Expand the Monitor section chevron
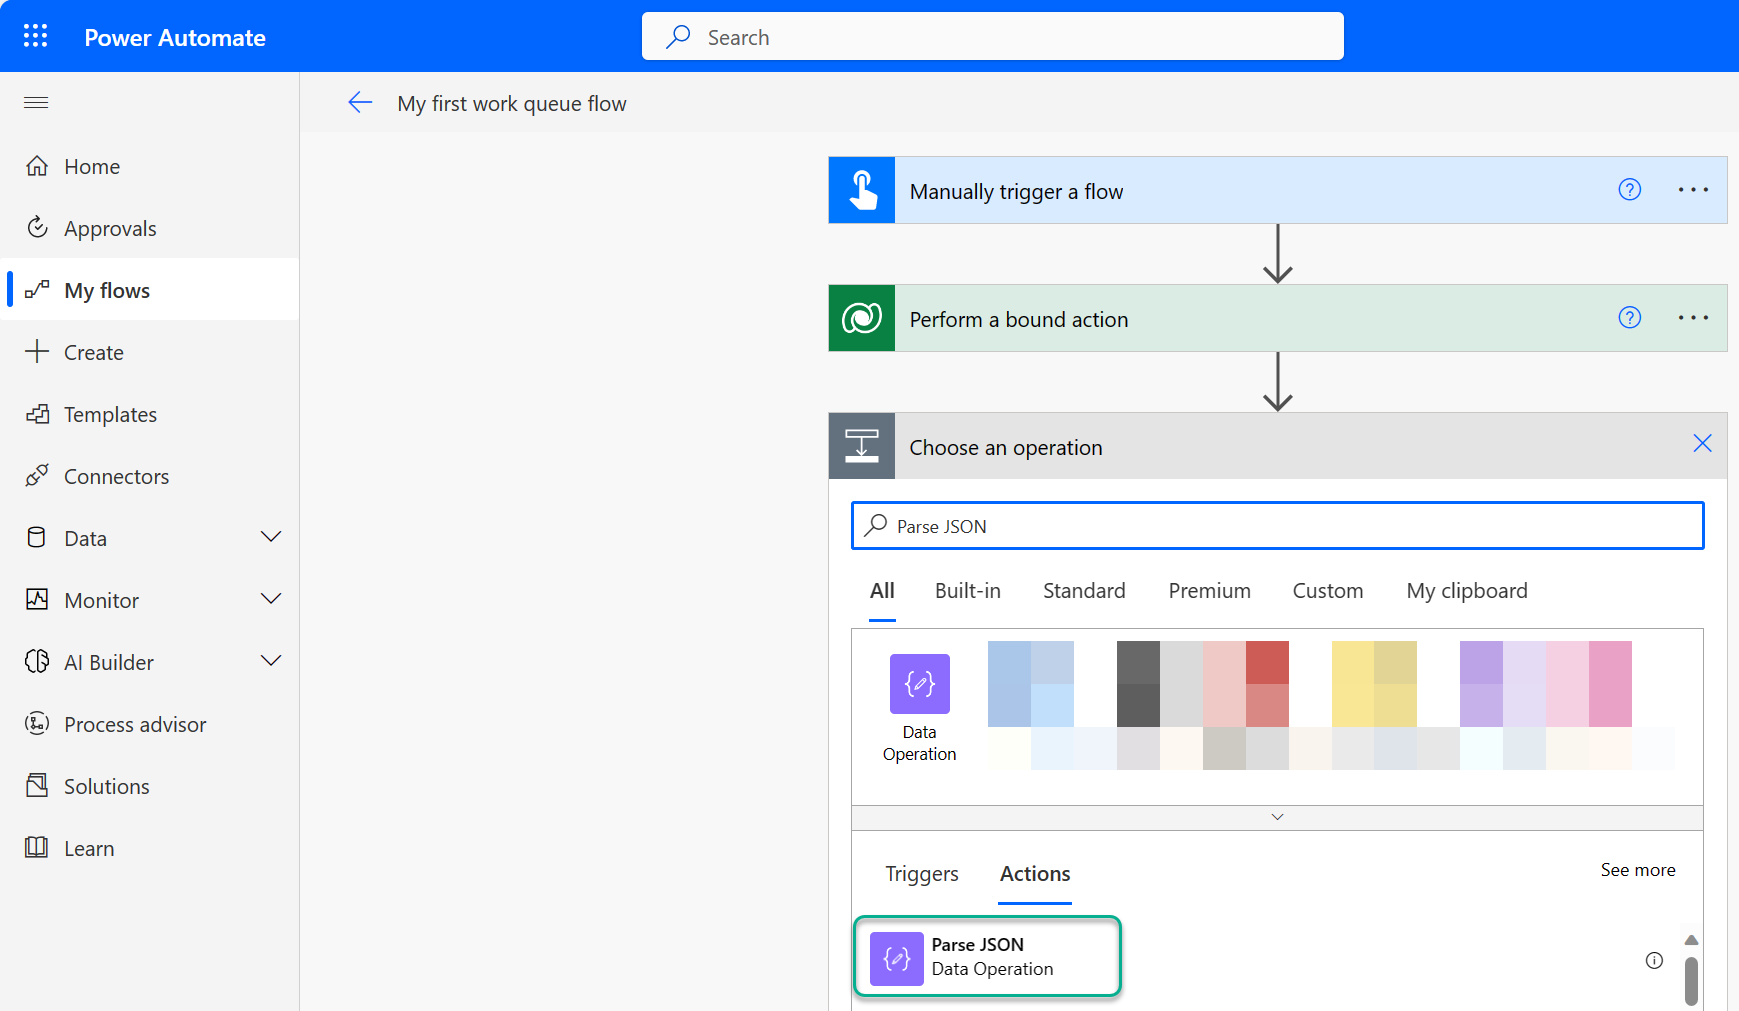This screenshot has width=1739, height=1011. coord(270,599)
